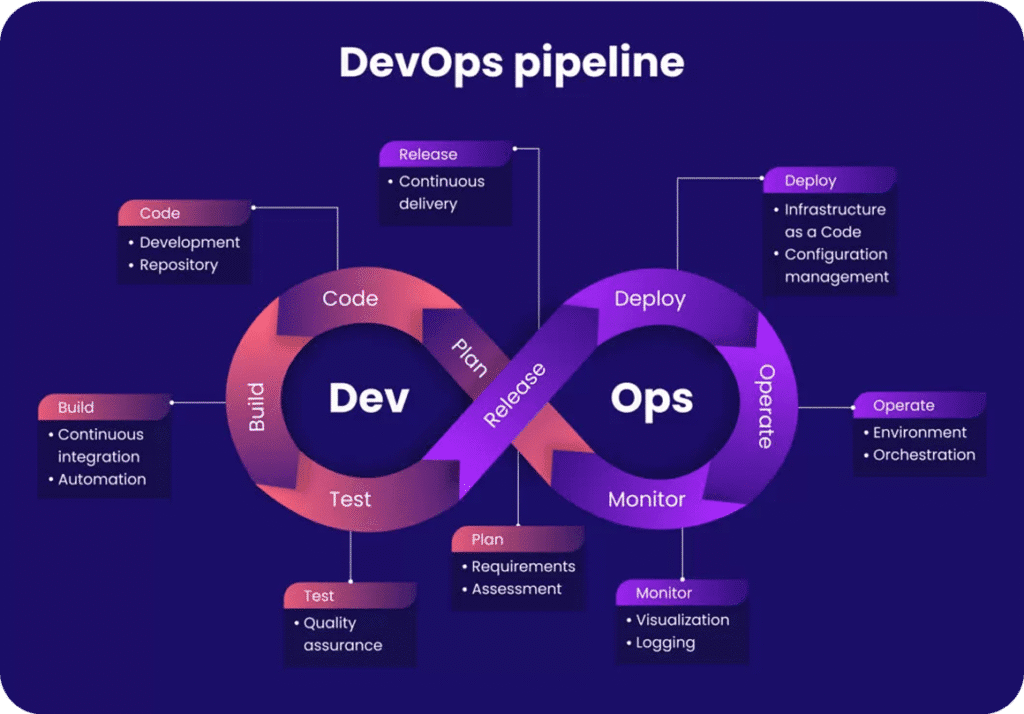Click the Build segment of the infinity loop
Image resolution: width=1024 pixels, height=714 pixels.
click(256, 407)
